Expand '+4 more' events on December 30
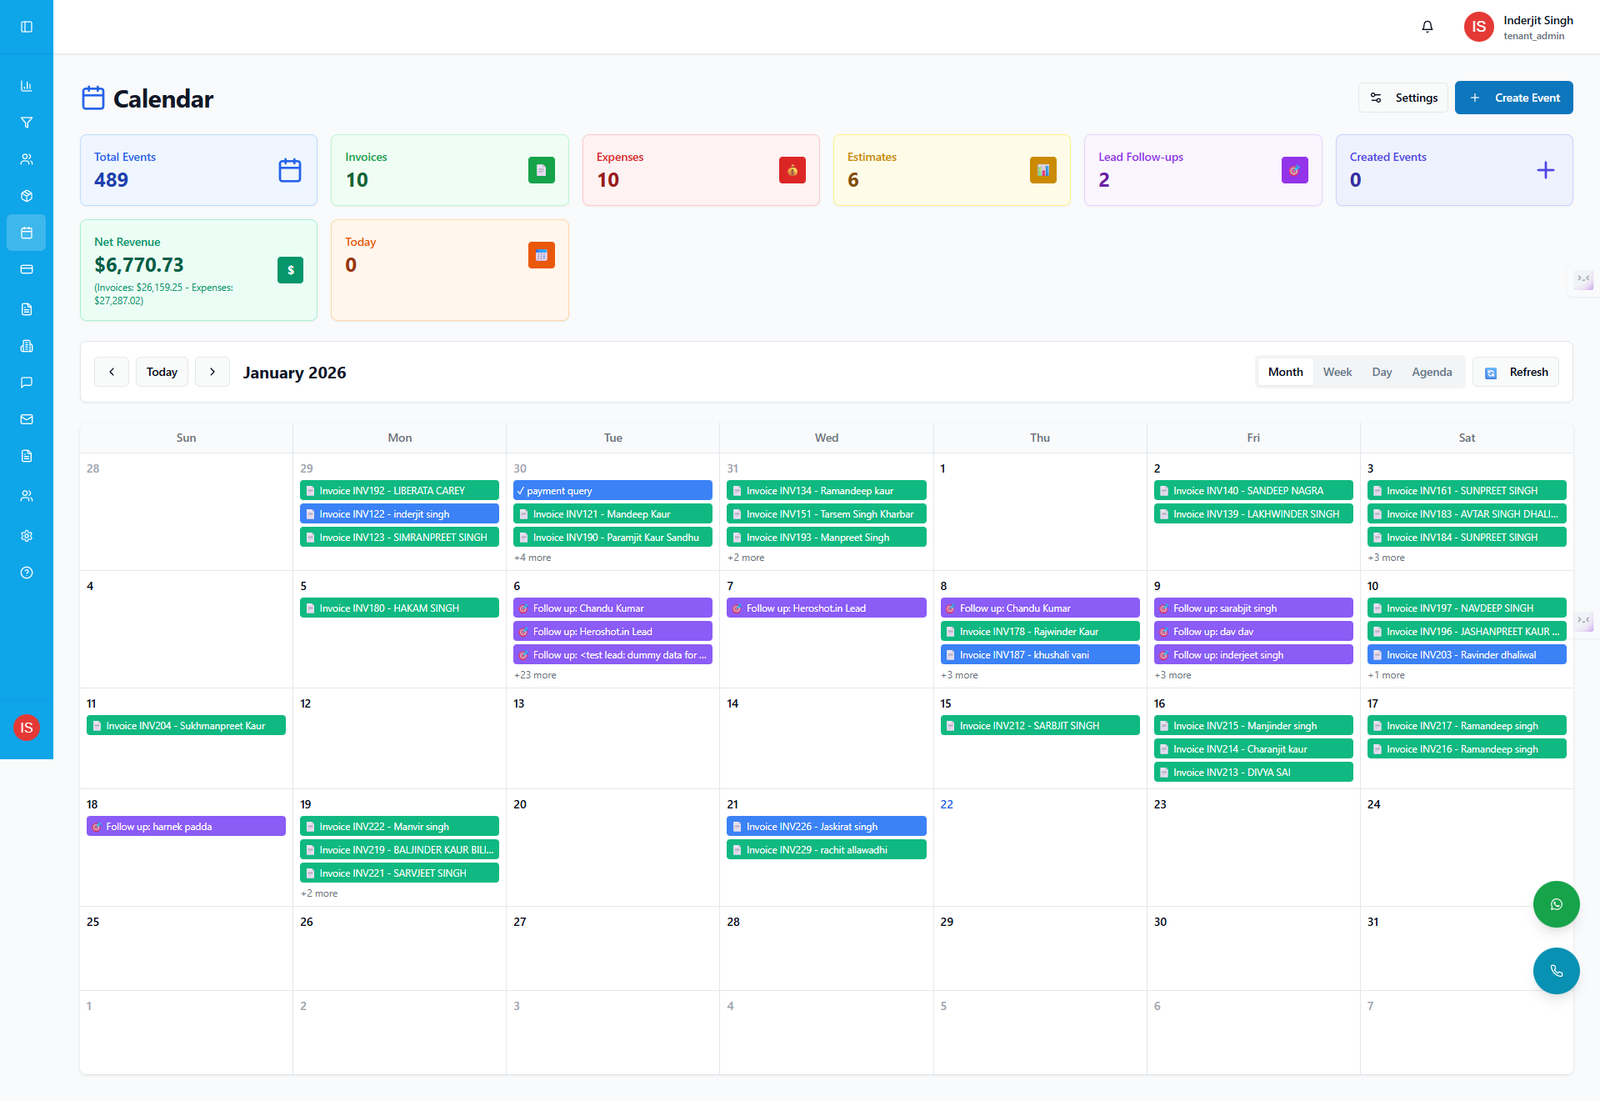Image resolution: width=1600 pixels, height=1101 pixels. (x=532, y=558)
